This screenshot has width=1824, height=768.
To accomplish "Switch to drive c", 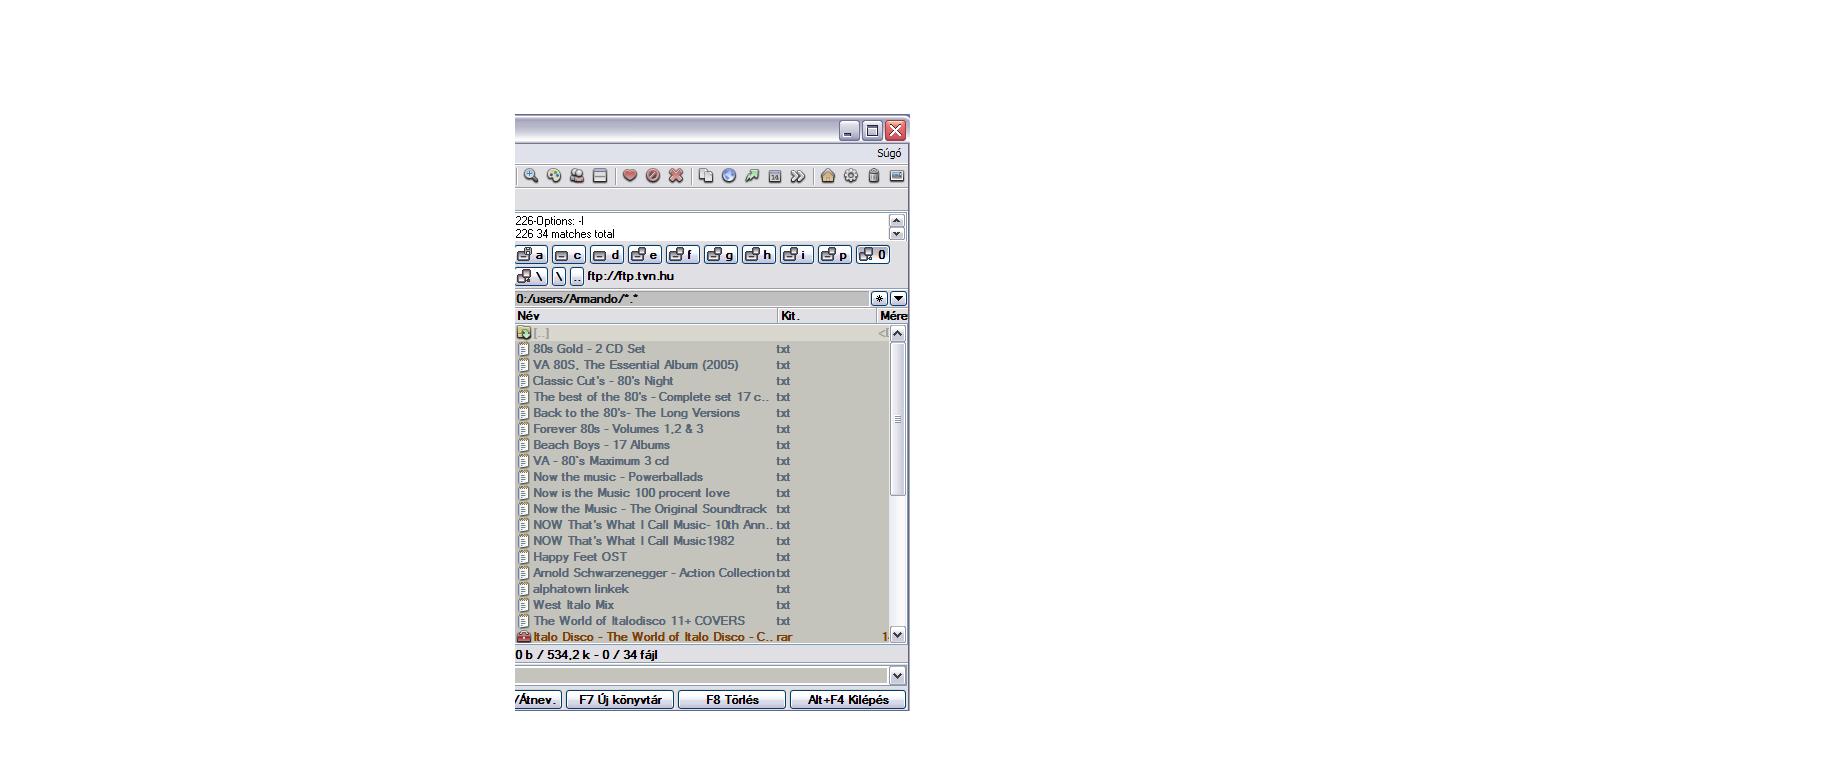I will (x=569, y=255).
